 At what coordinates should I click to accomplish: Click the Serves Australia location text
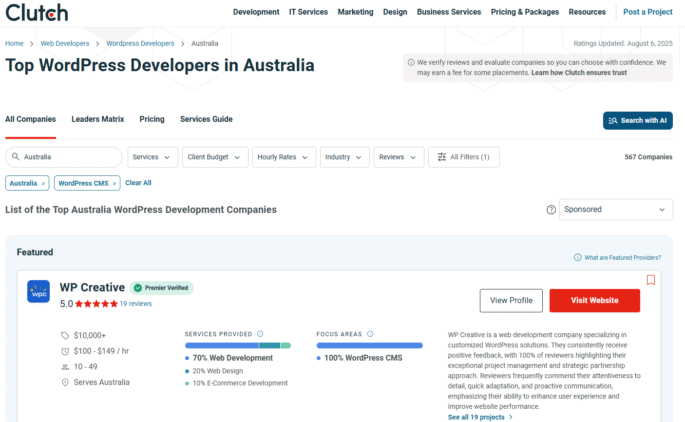pyautogui.click(x=101, y=382)
